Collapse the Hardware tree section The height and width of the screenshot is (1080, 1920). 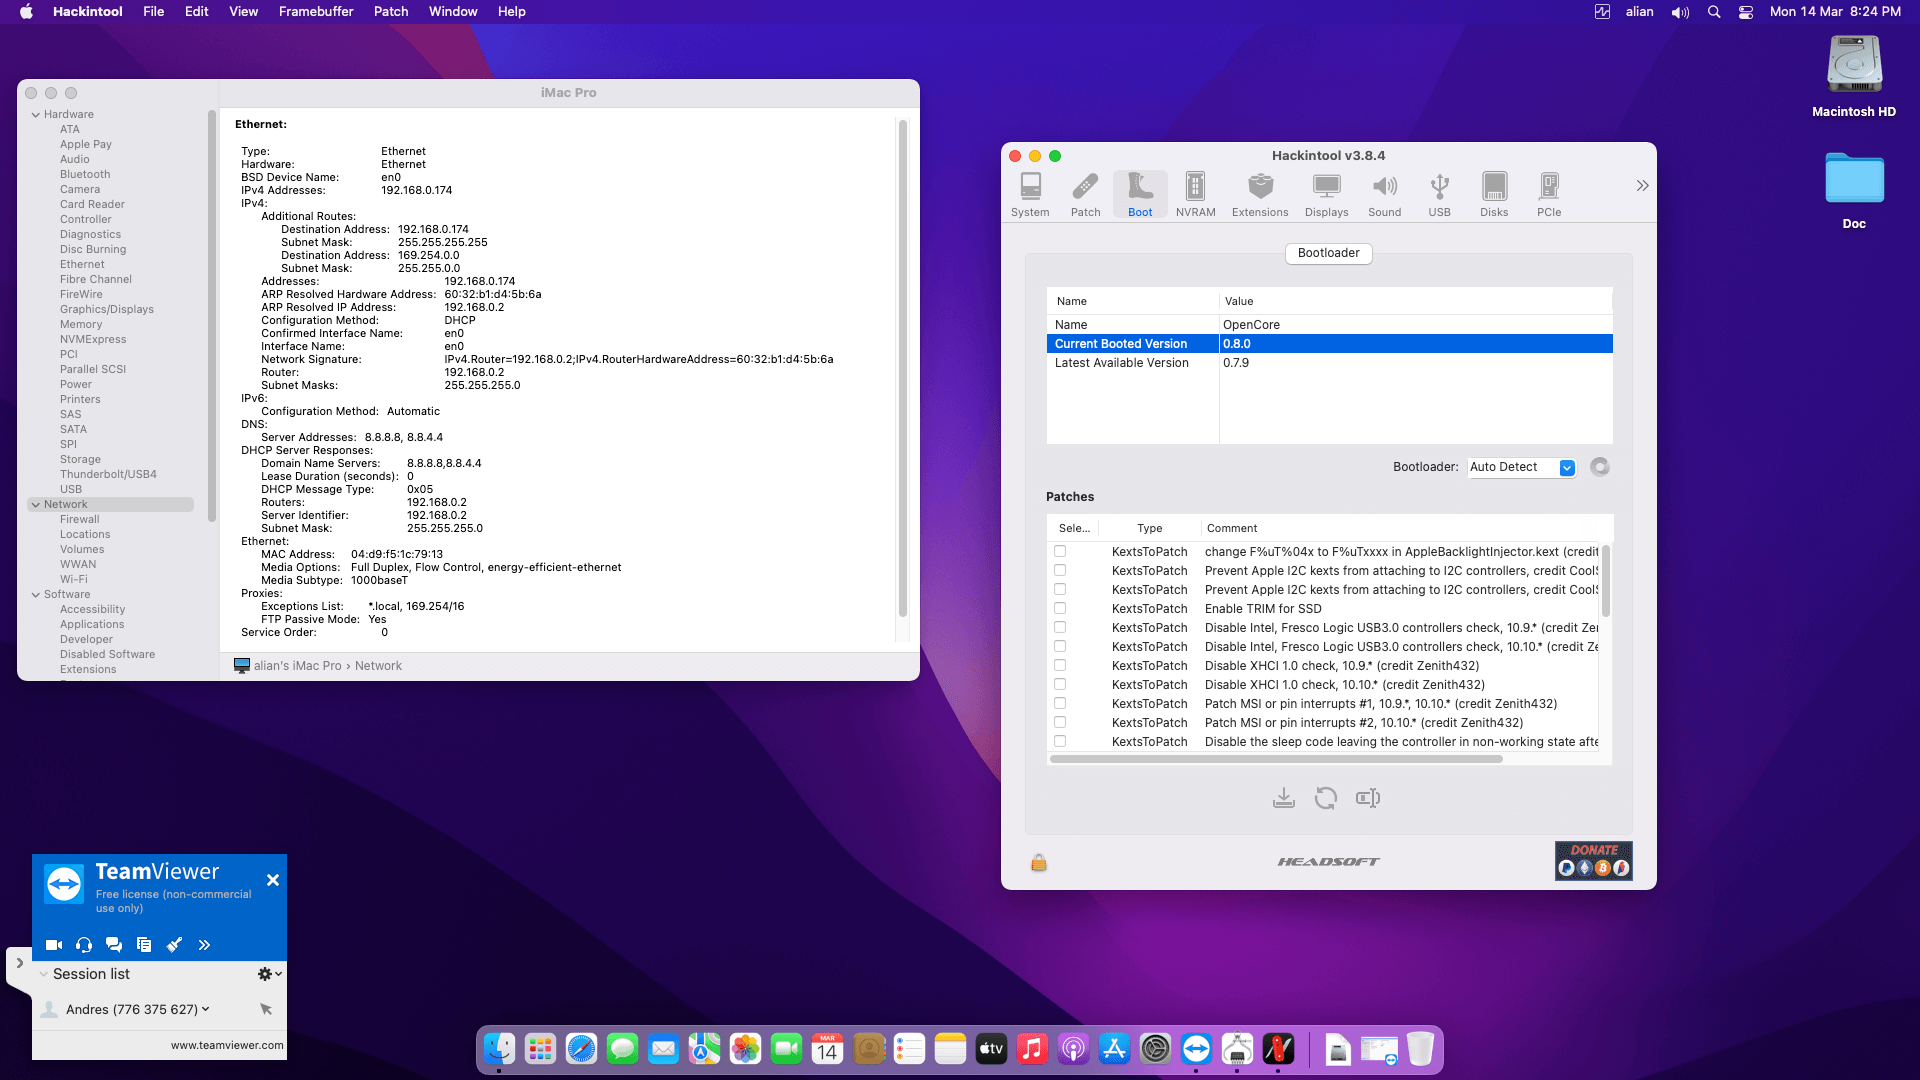(x=36, y=115)
